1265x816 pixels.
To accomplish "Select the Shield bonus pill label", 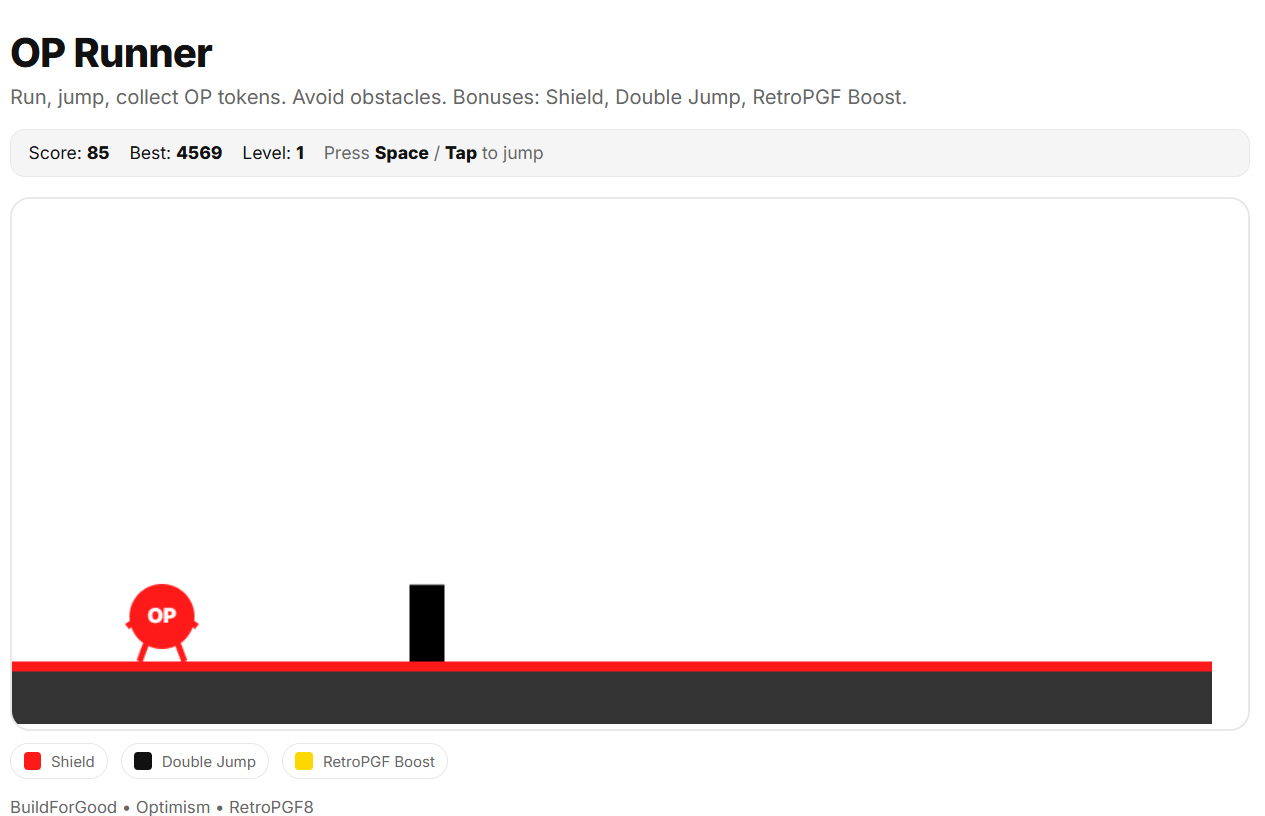I will click(x=73, y=762).
